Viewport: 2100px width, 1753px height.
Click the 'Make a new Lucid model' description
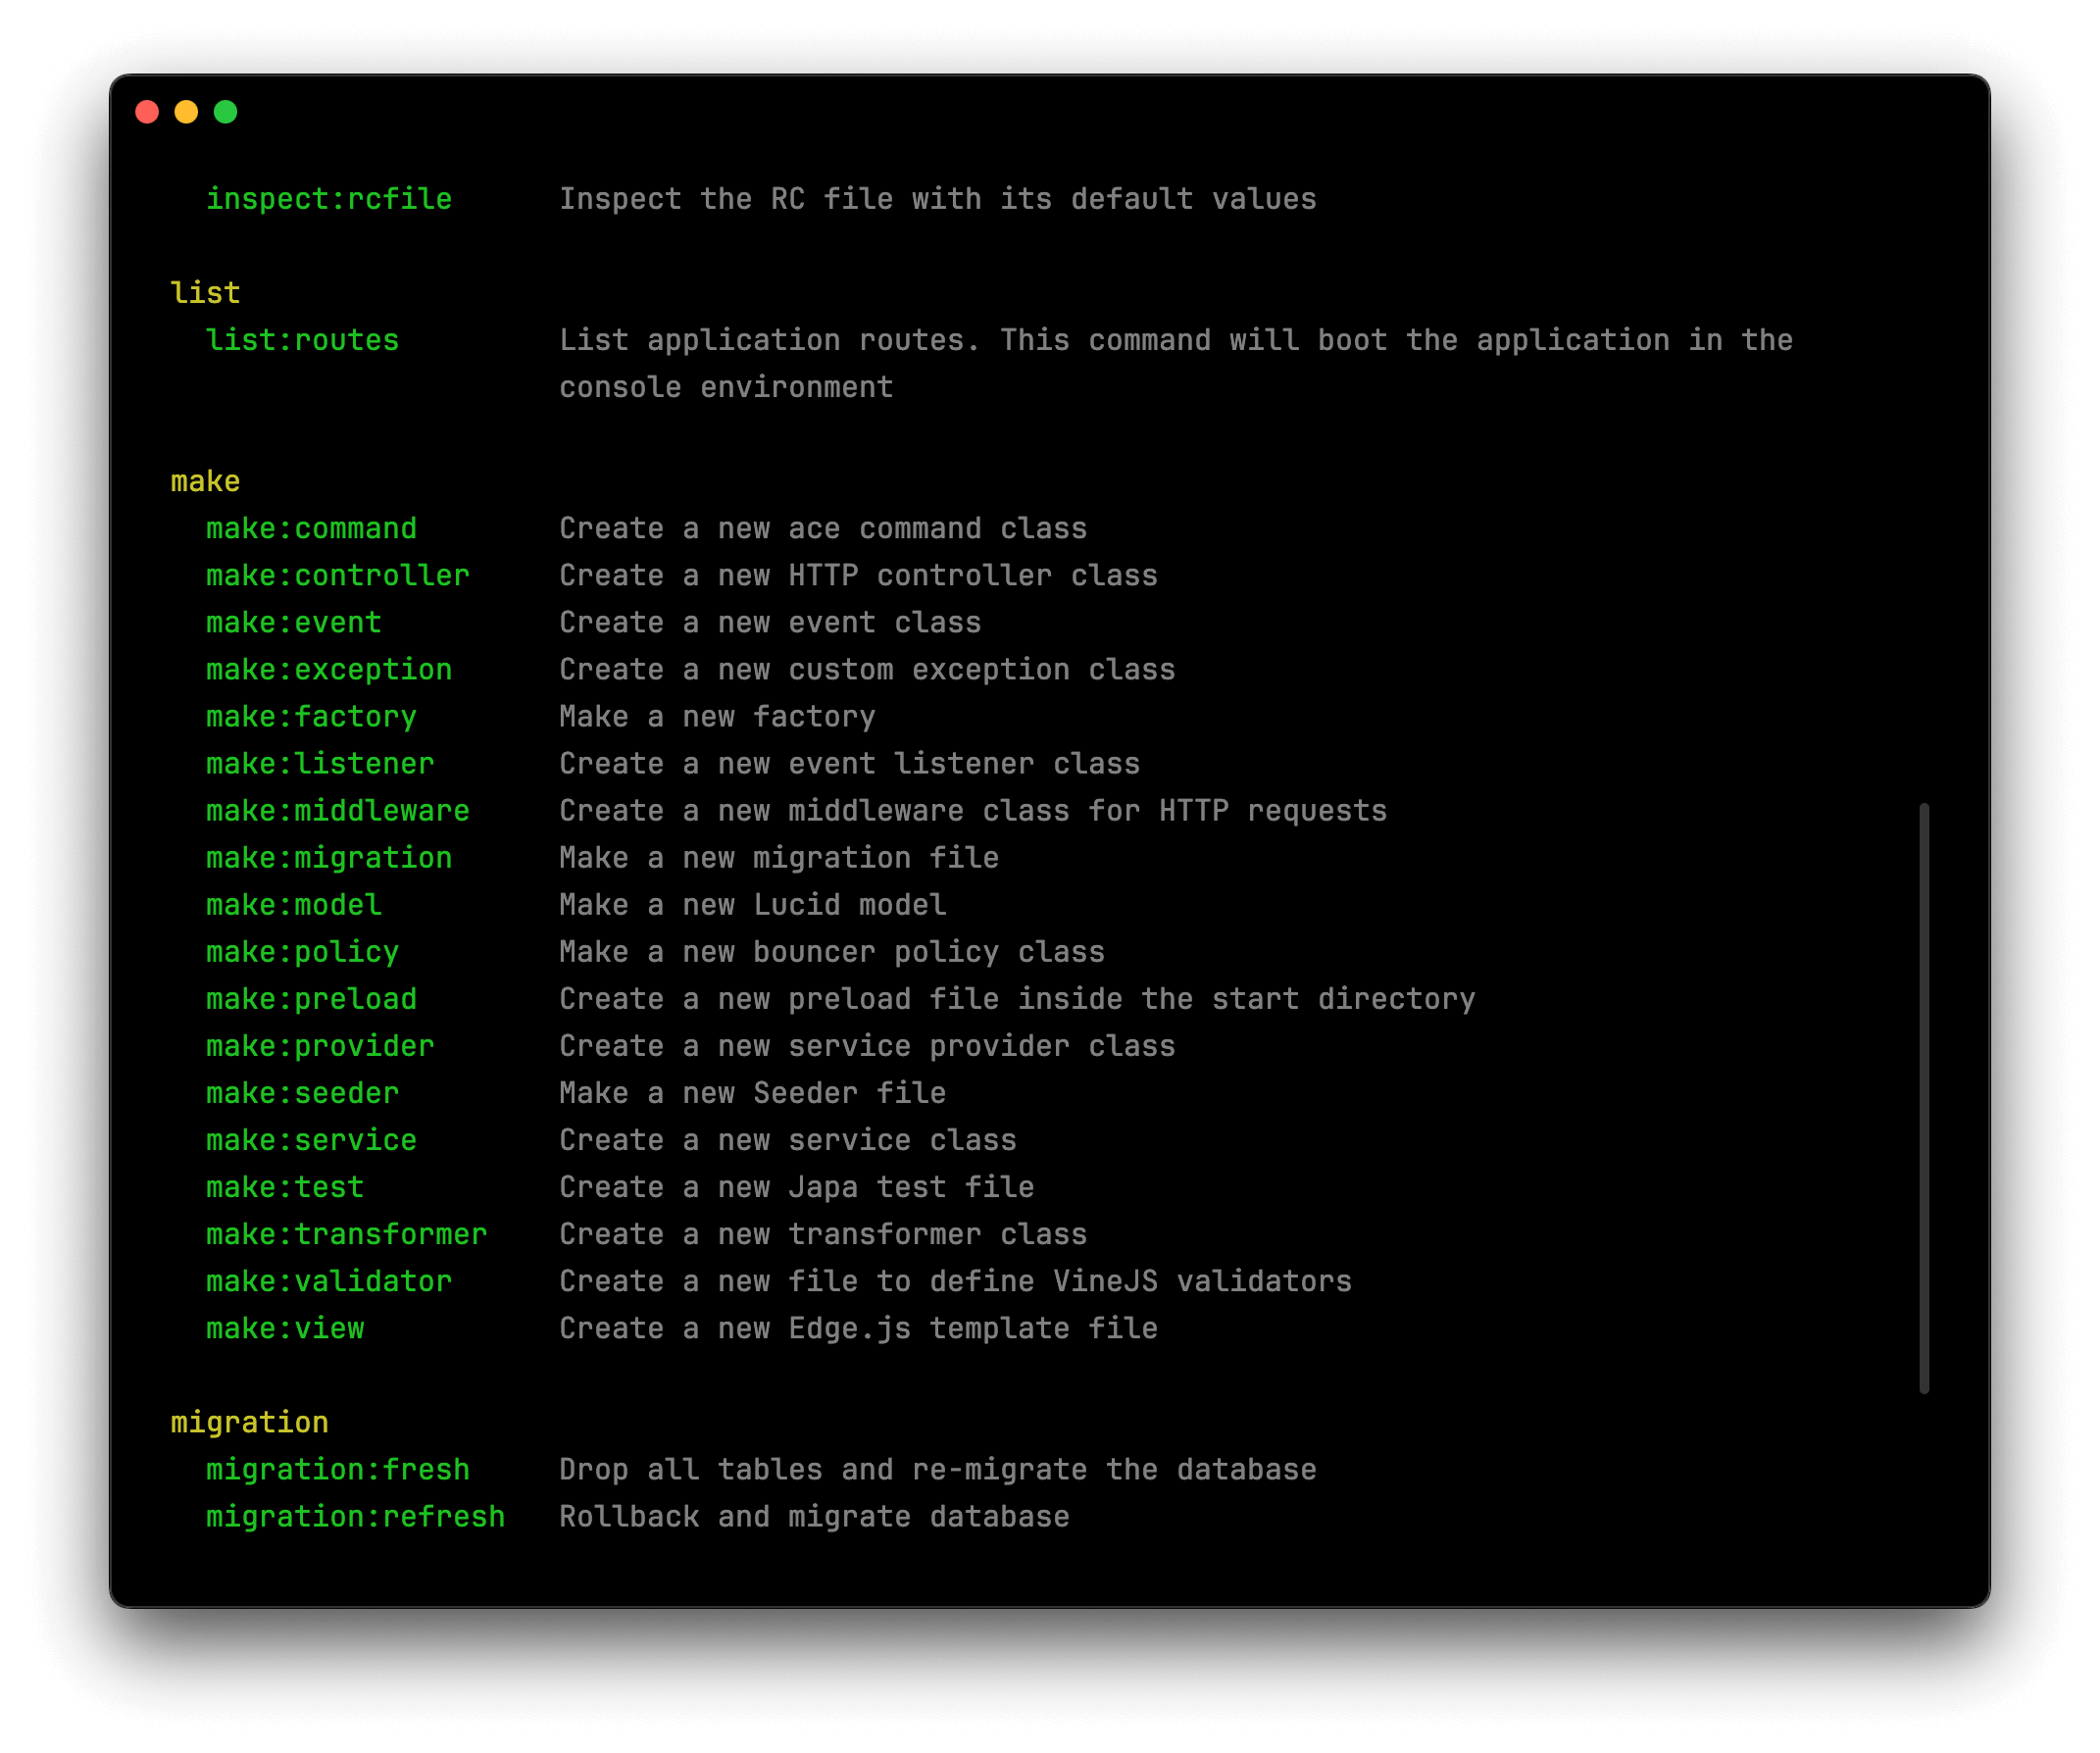[752, 905]
